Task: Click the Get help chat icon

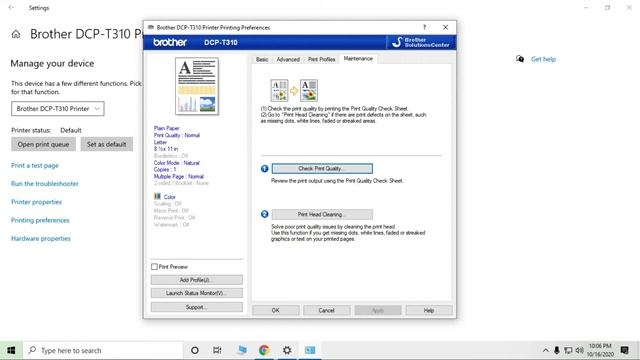Action: click(520, 59)
